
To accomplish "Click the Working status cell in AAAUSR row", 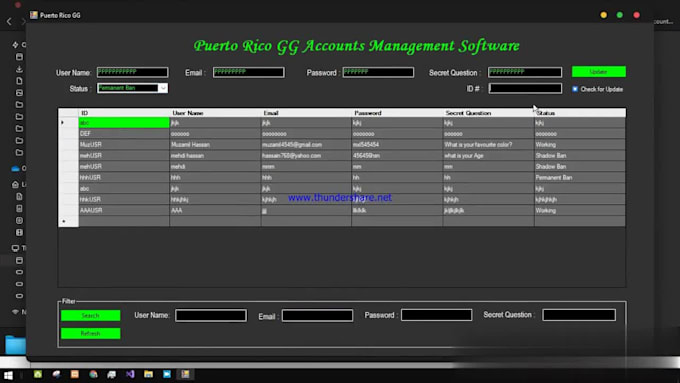I will 580,210.
